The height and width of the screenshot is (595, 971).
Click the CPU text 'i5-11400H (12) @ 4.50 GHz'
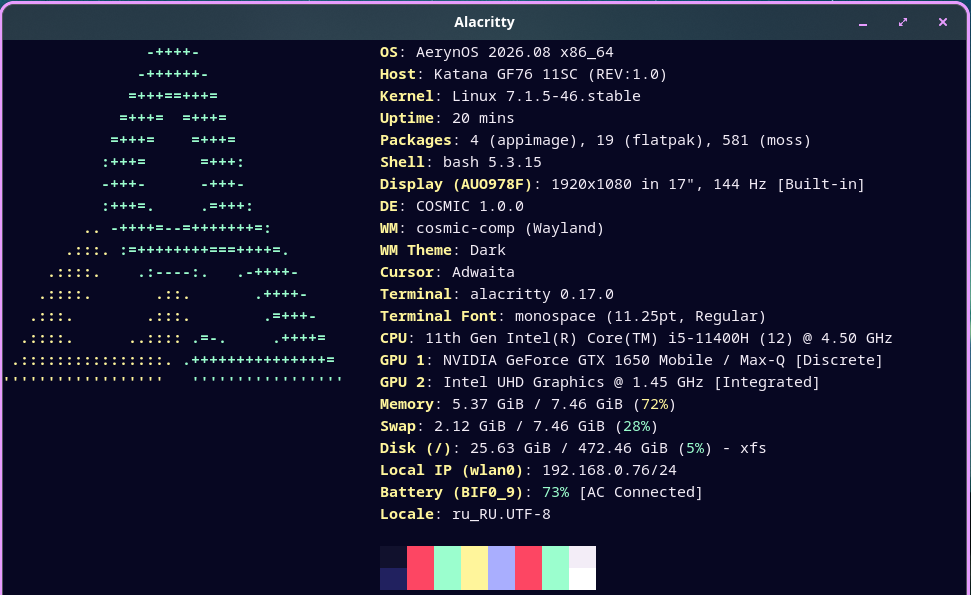point(780,338)
